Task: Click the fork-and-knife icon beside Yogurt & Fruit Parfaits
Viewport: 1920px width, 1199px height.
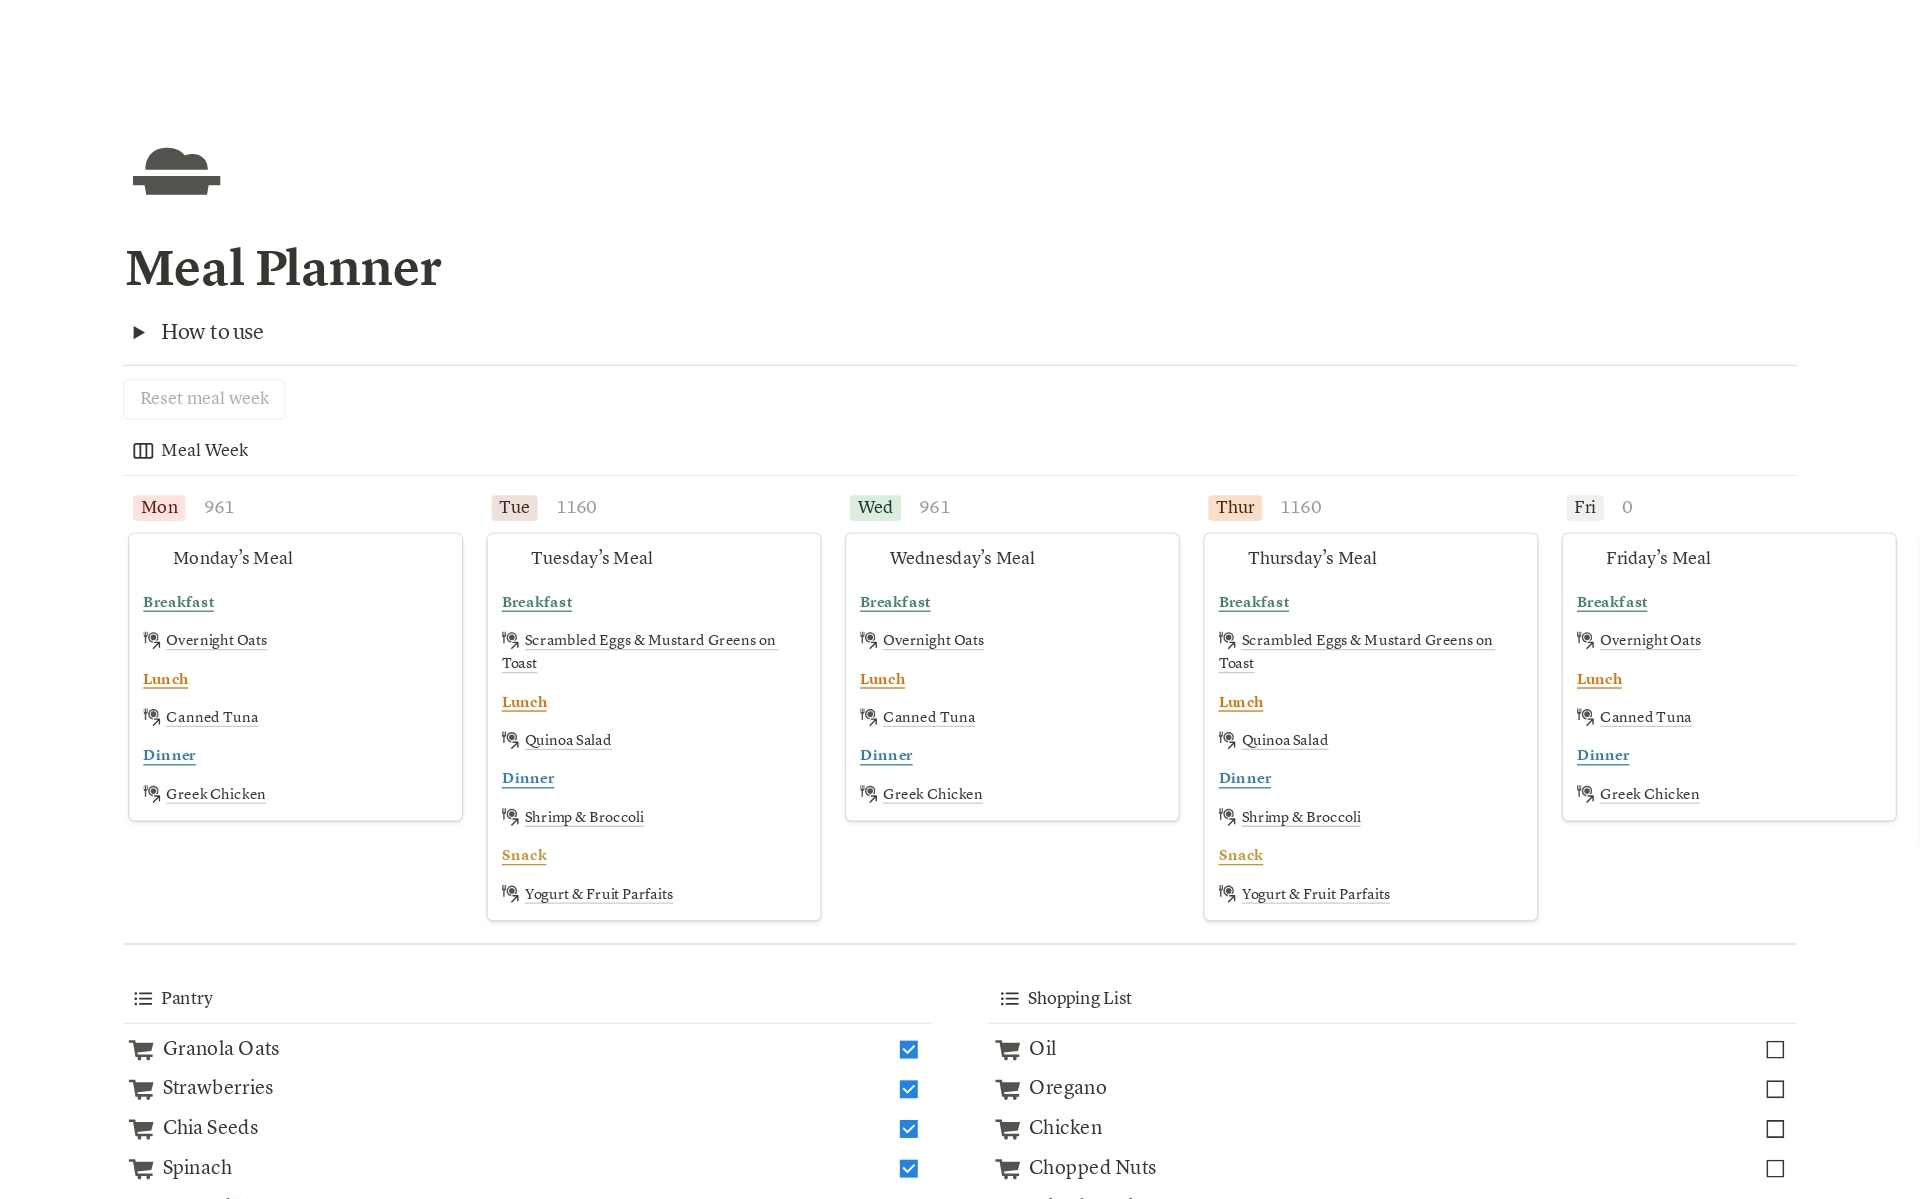Action: tap(510, 893)
